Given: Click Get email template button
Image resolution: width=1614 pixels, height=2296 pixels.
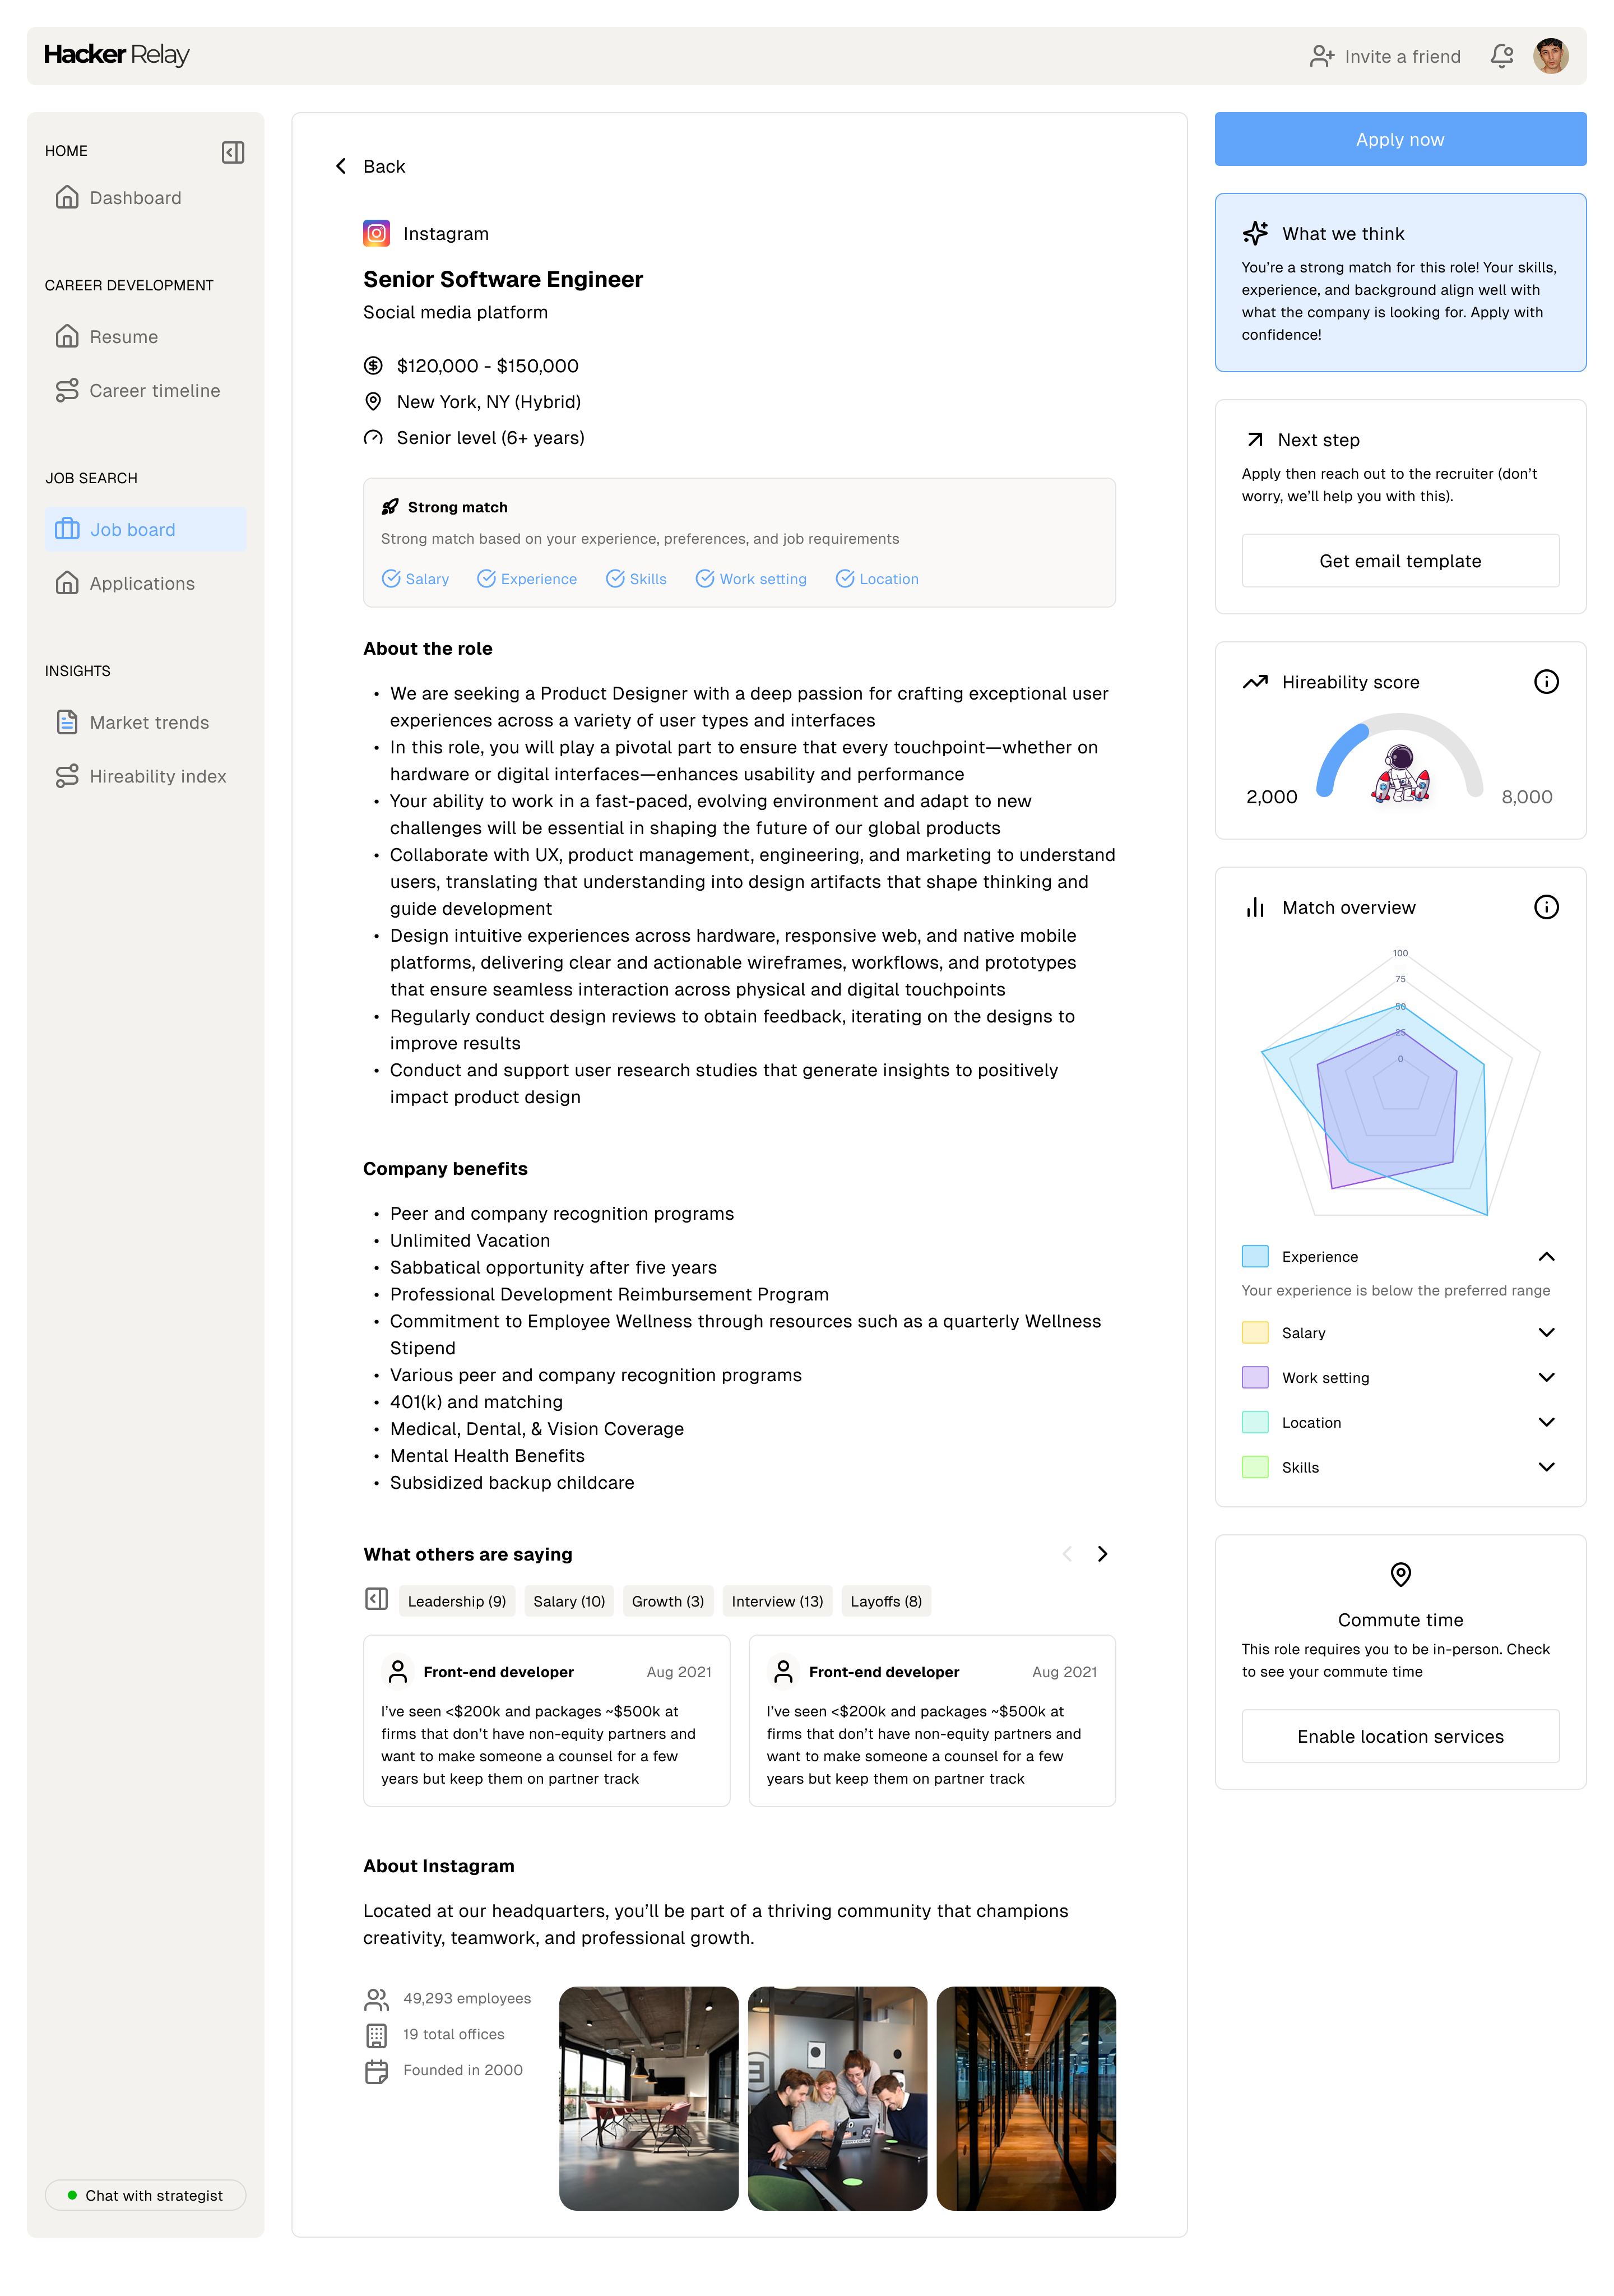Looking at the screenshot, I should [1400, 561].
